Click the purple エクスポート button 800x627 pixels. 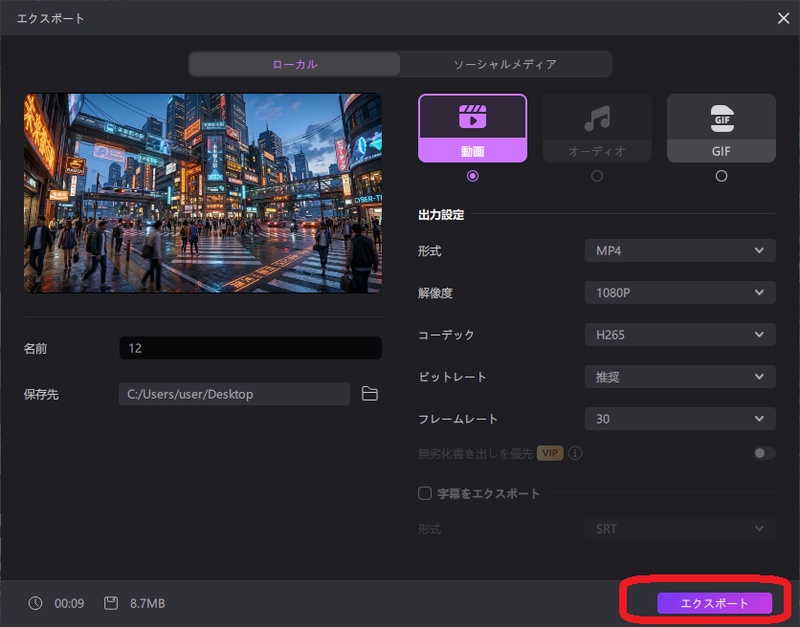click(x=714, y=603)
